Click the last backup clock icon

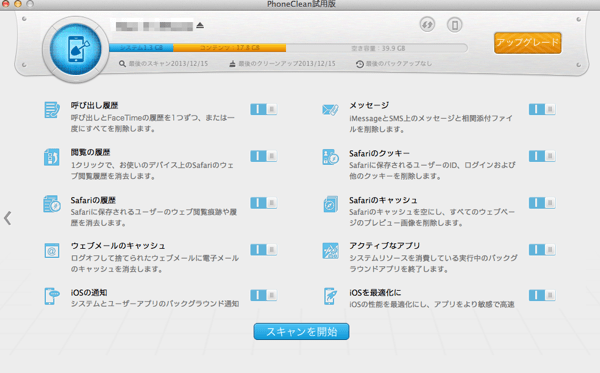pos(360,64)
